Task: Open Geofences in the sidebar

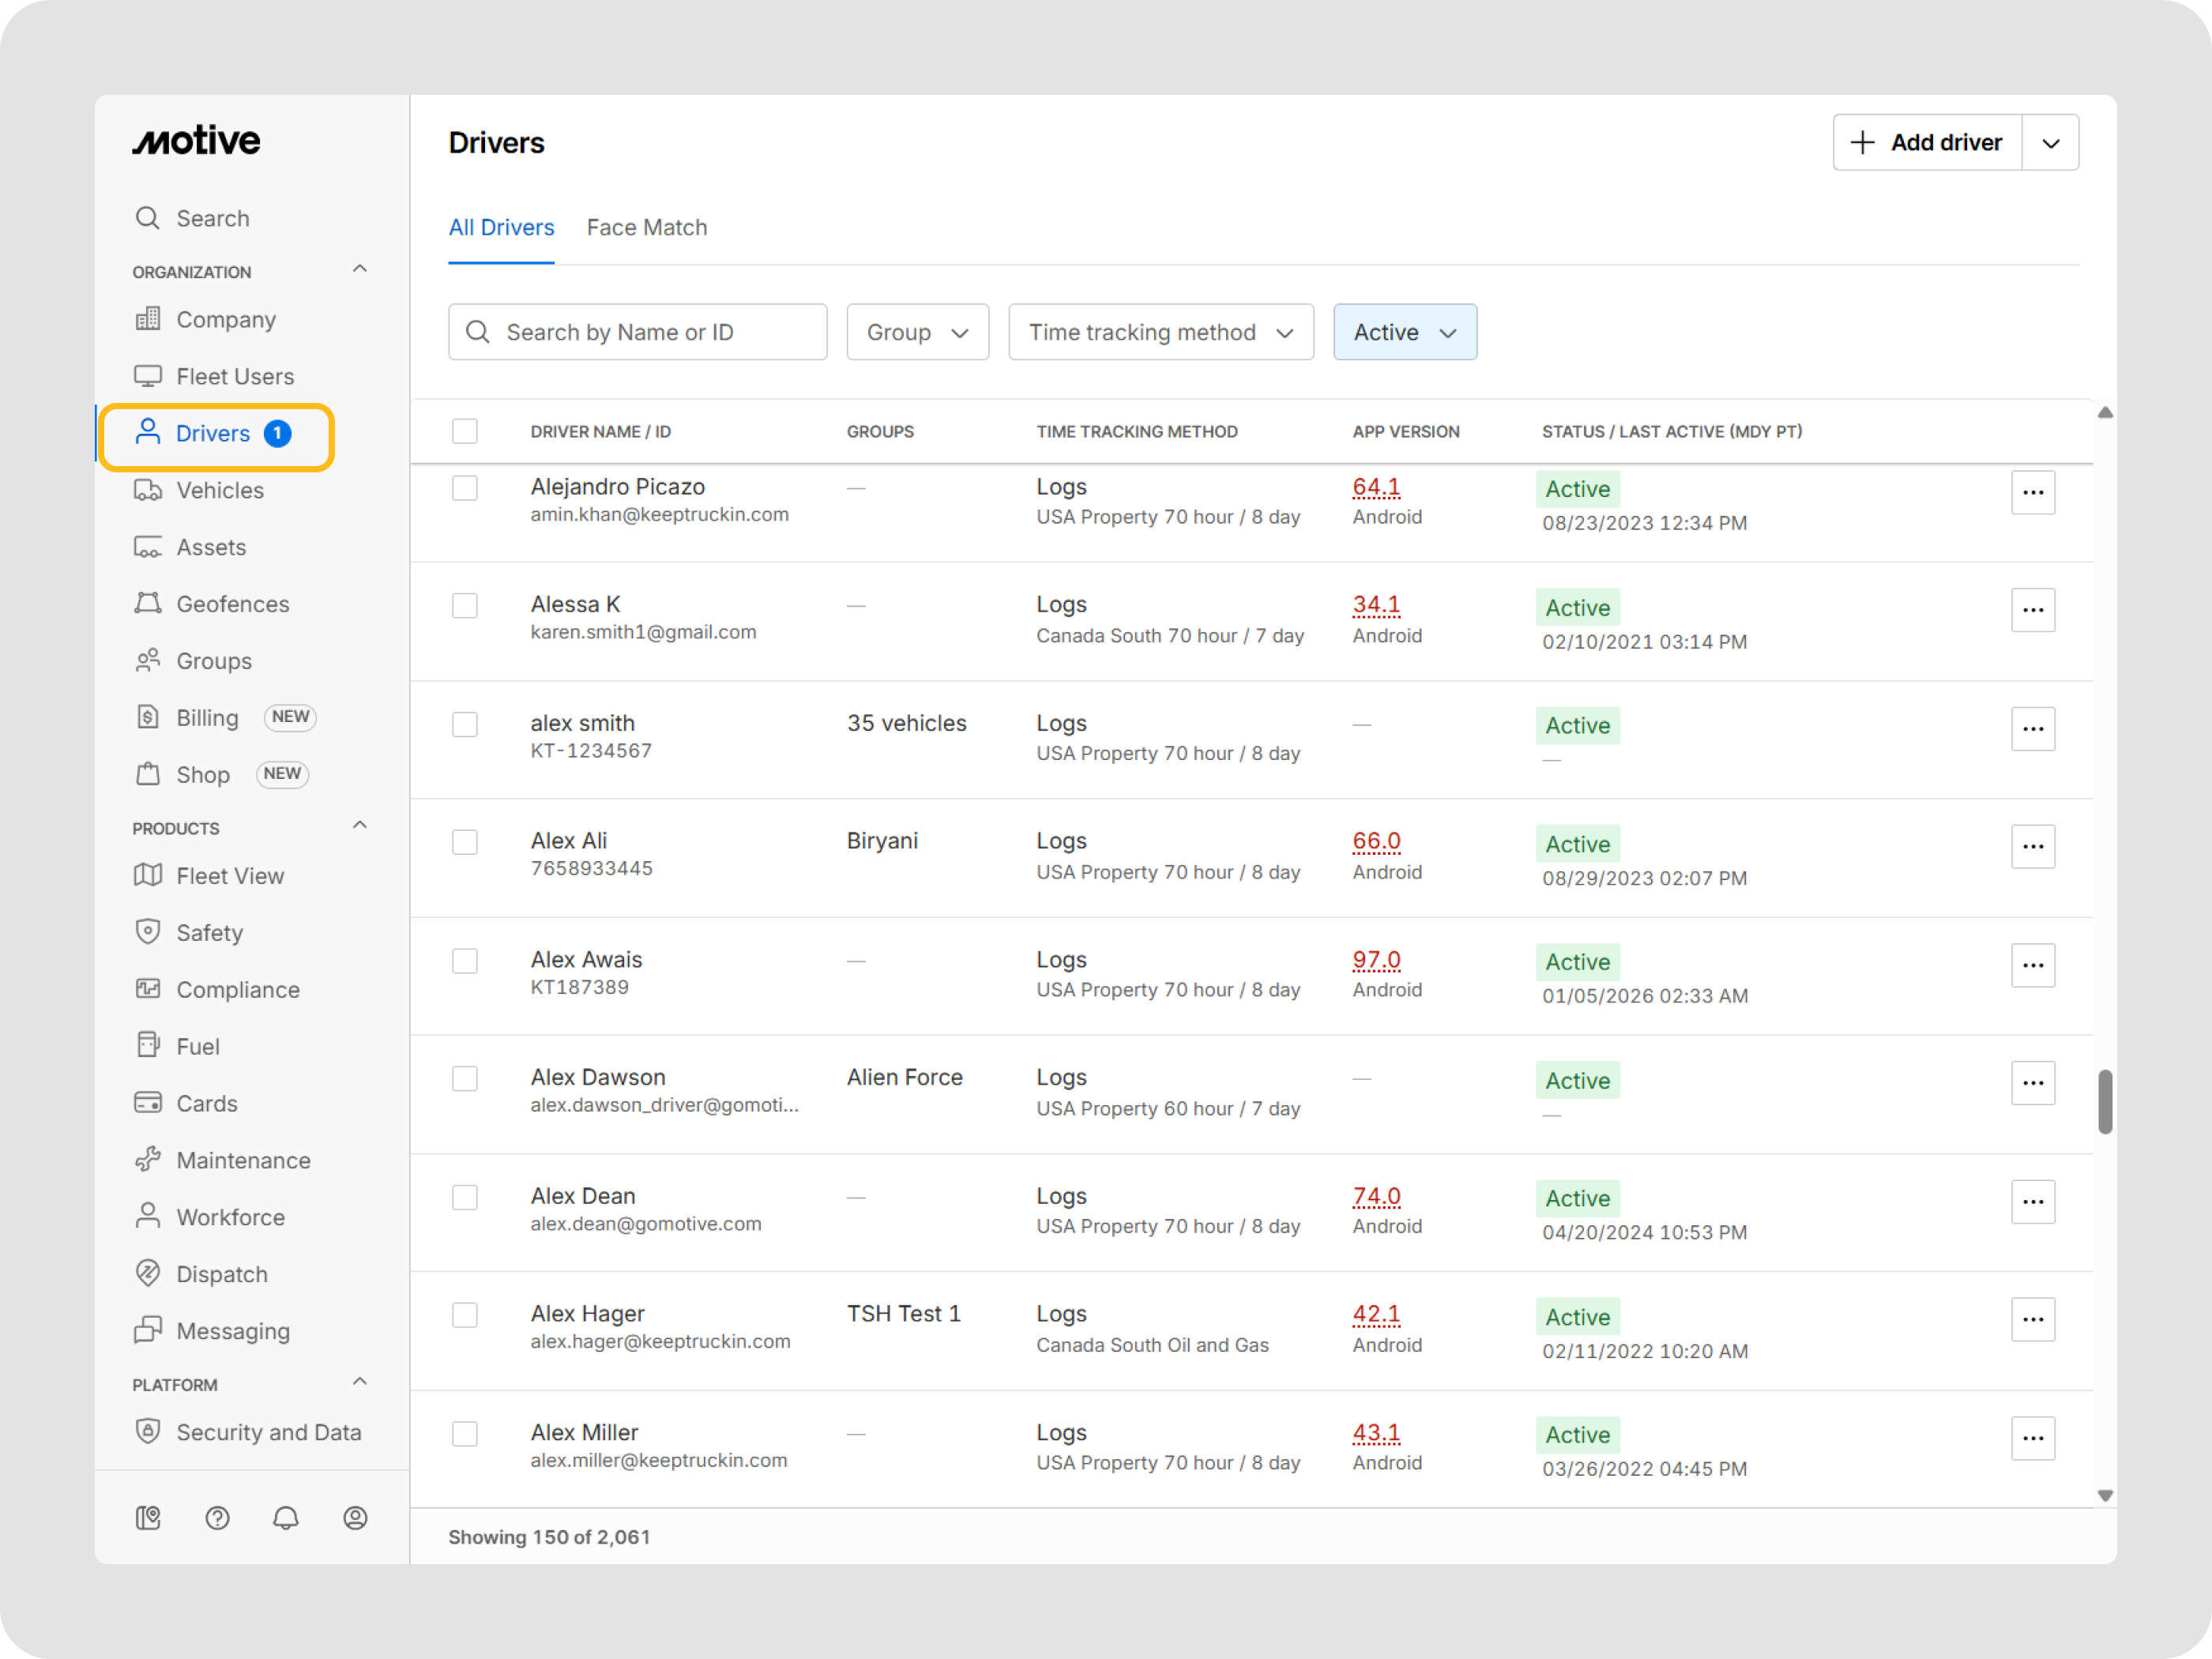Action: tap(232, 604)
